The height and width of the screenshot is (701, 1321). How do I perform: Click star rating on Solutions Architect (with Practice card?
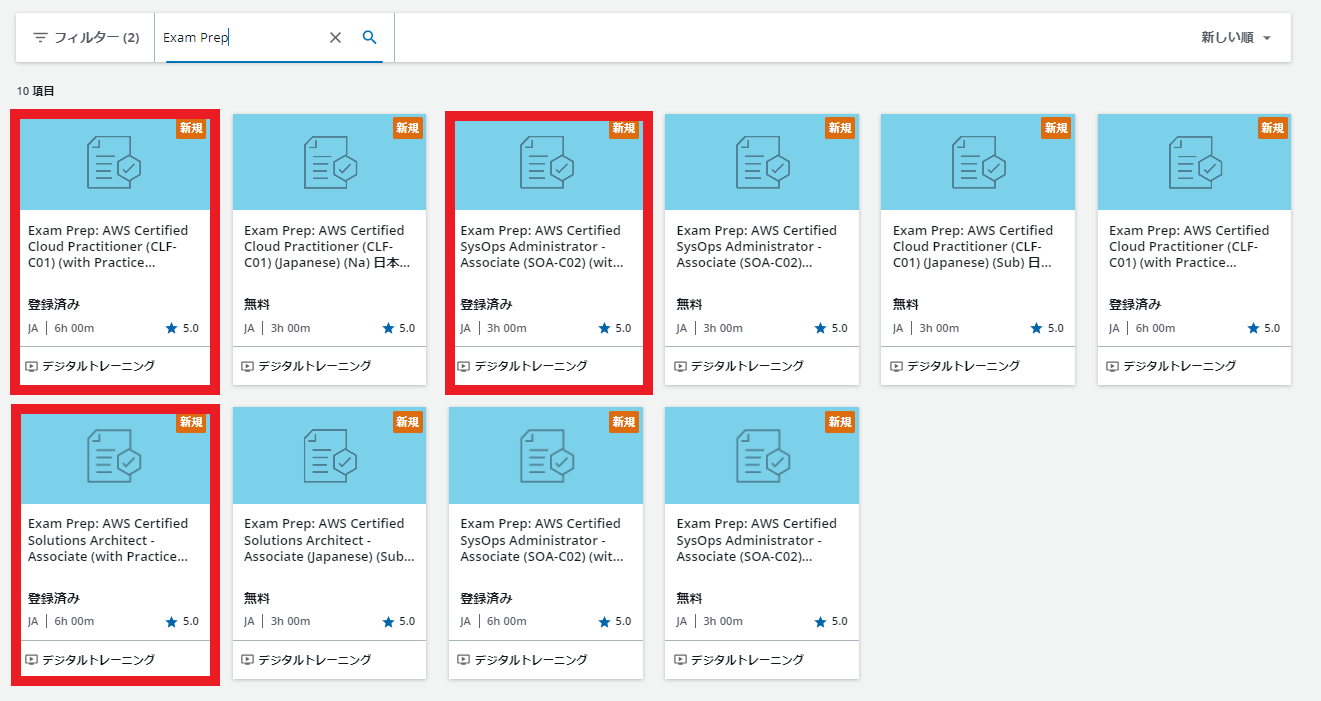coord(182,621)
